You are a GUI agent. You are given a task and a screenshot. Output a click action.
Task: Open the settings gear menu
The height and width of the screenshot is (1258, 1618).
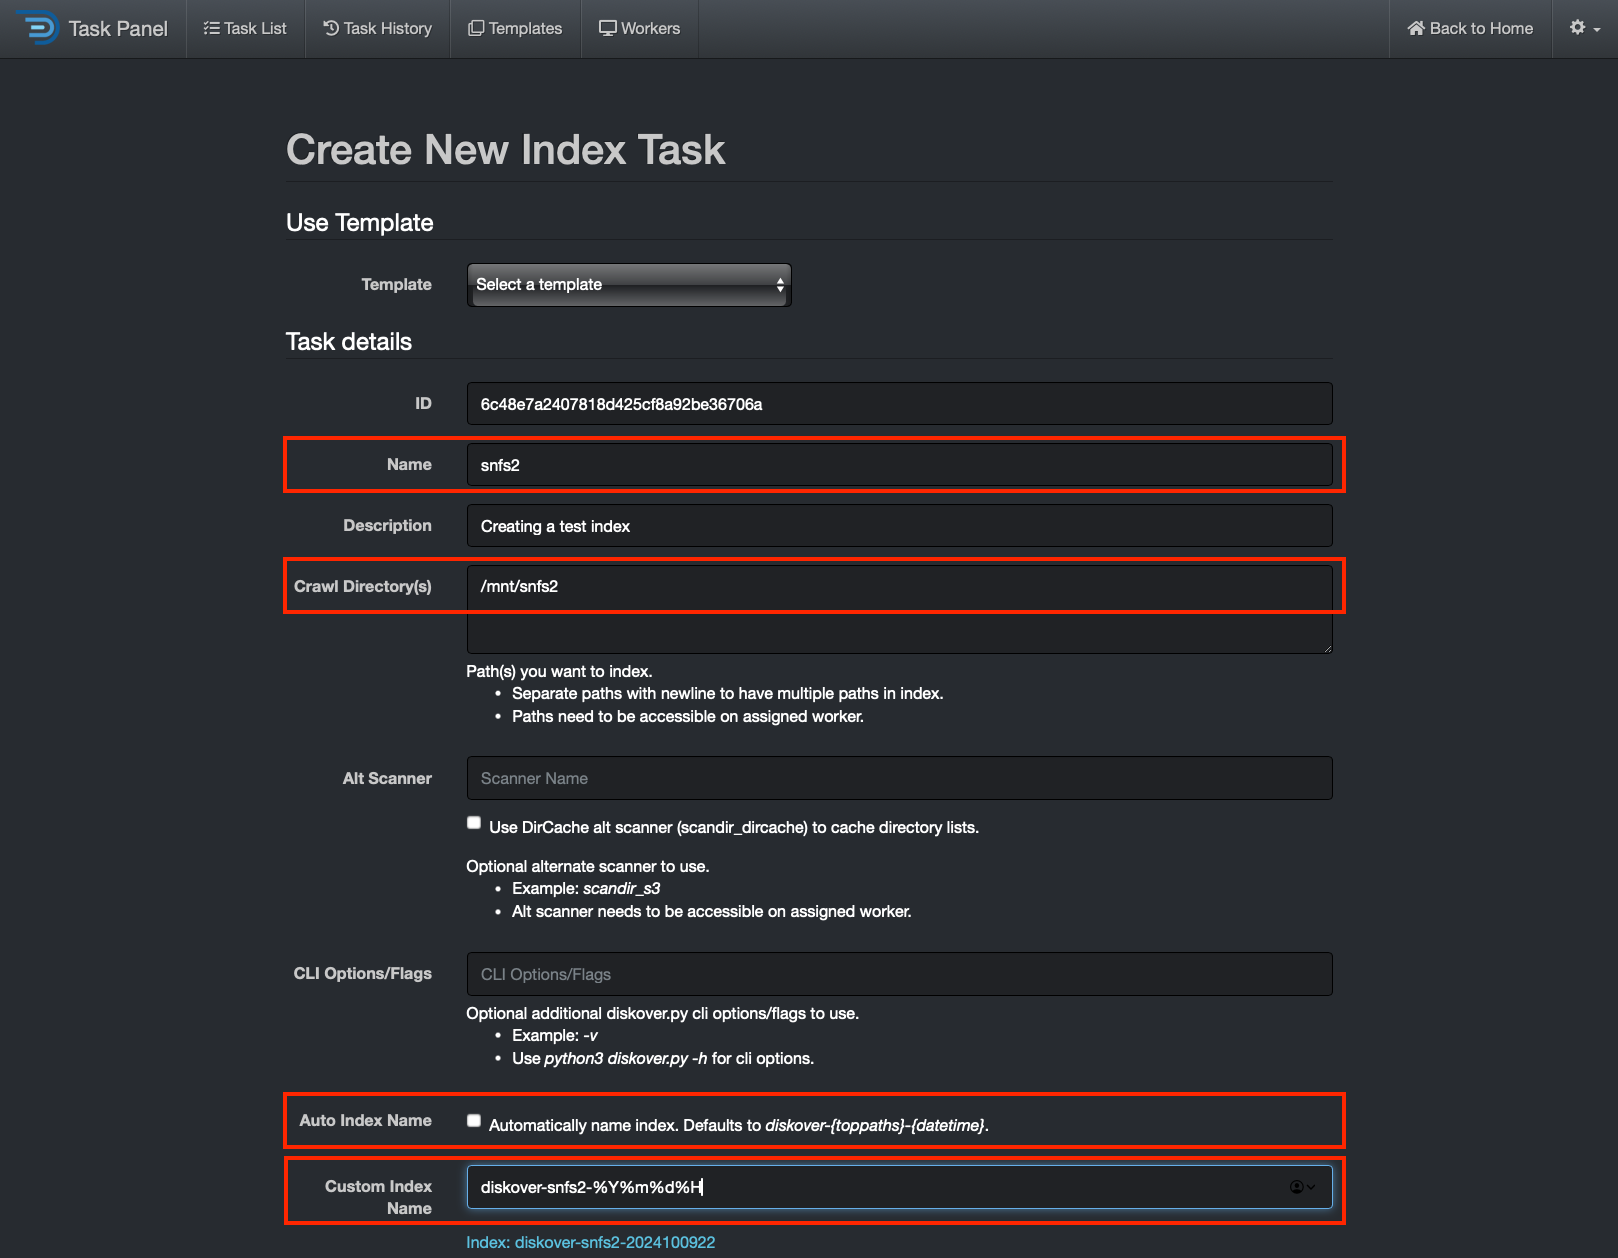pos(1578,28)
